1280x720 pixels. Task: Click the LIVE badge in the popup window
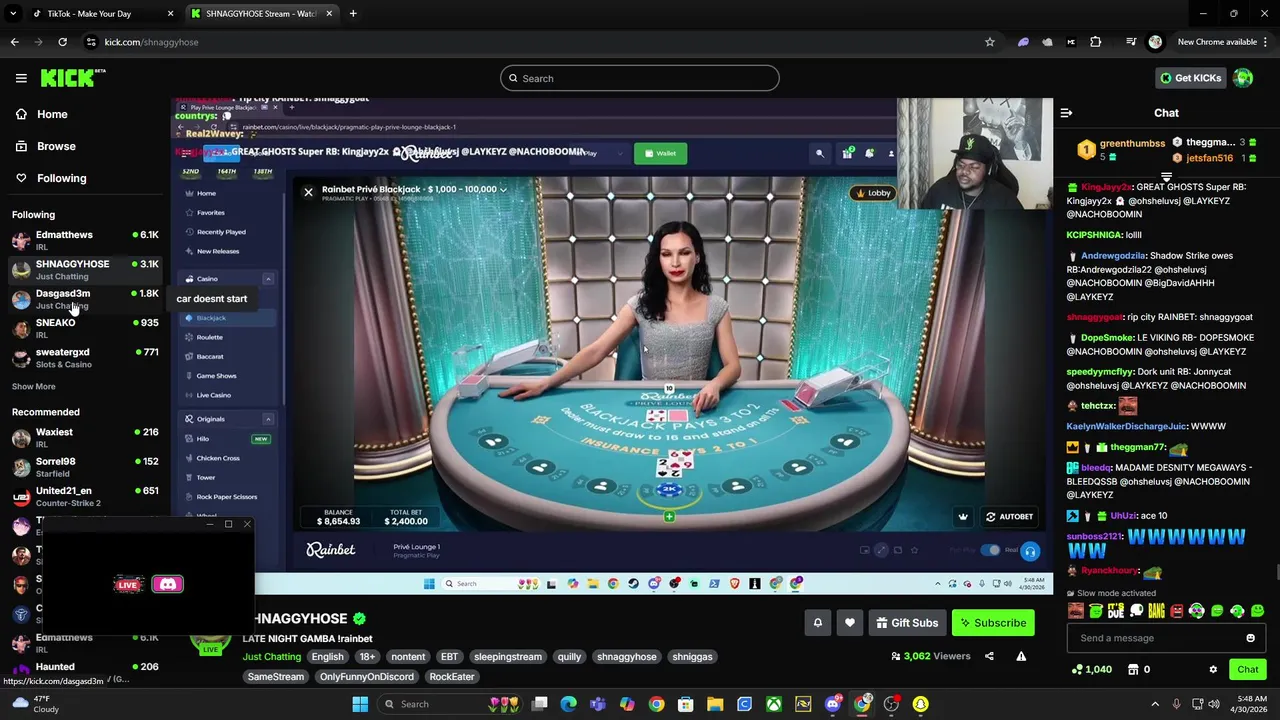pyautogui.click(x=128, y=585)
